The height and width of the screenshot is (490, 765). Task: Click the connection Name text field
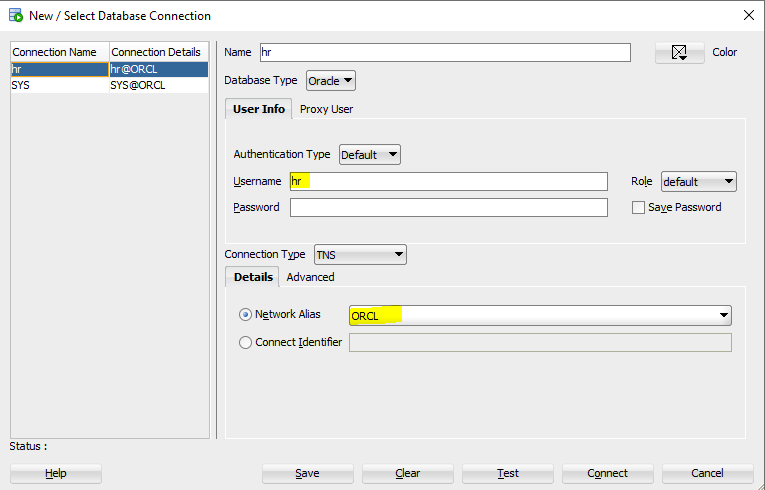pos(445,53)
